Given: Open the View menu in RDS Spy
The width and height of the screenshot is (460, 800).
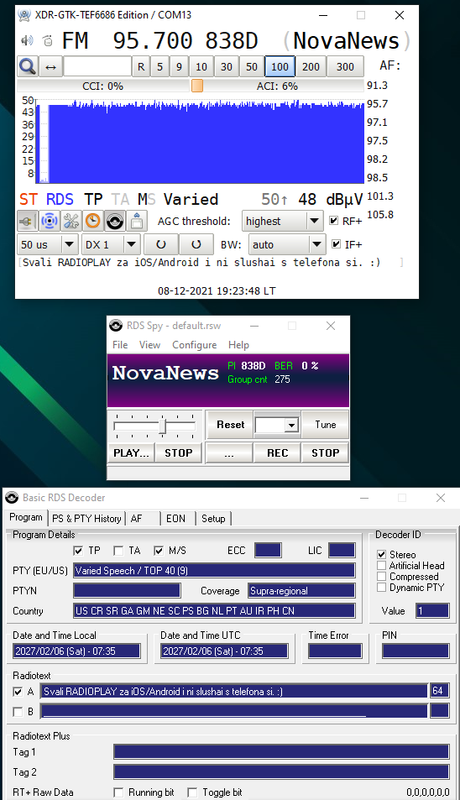Looking at the screenshot, I should [149, 345].
